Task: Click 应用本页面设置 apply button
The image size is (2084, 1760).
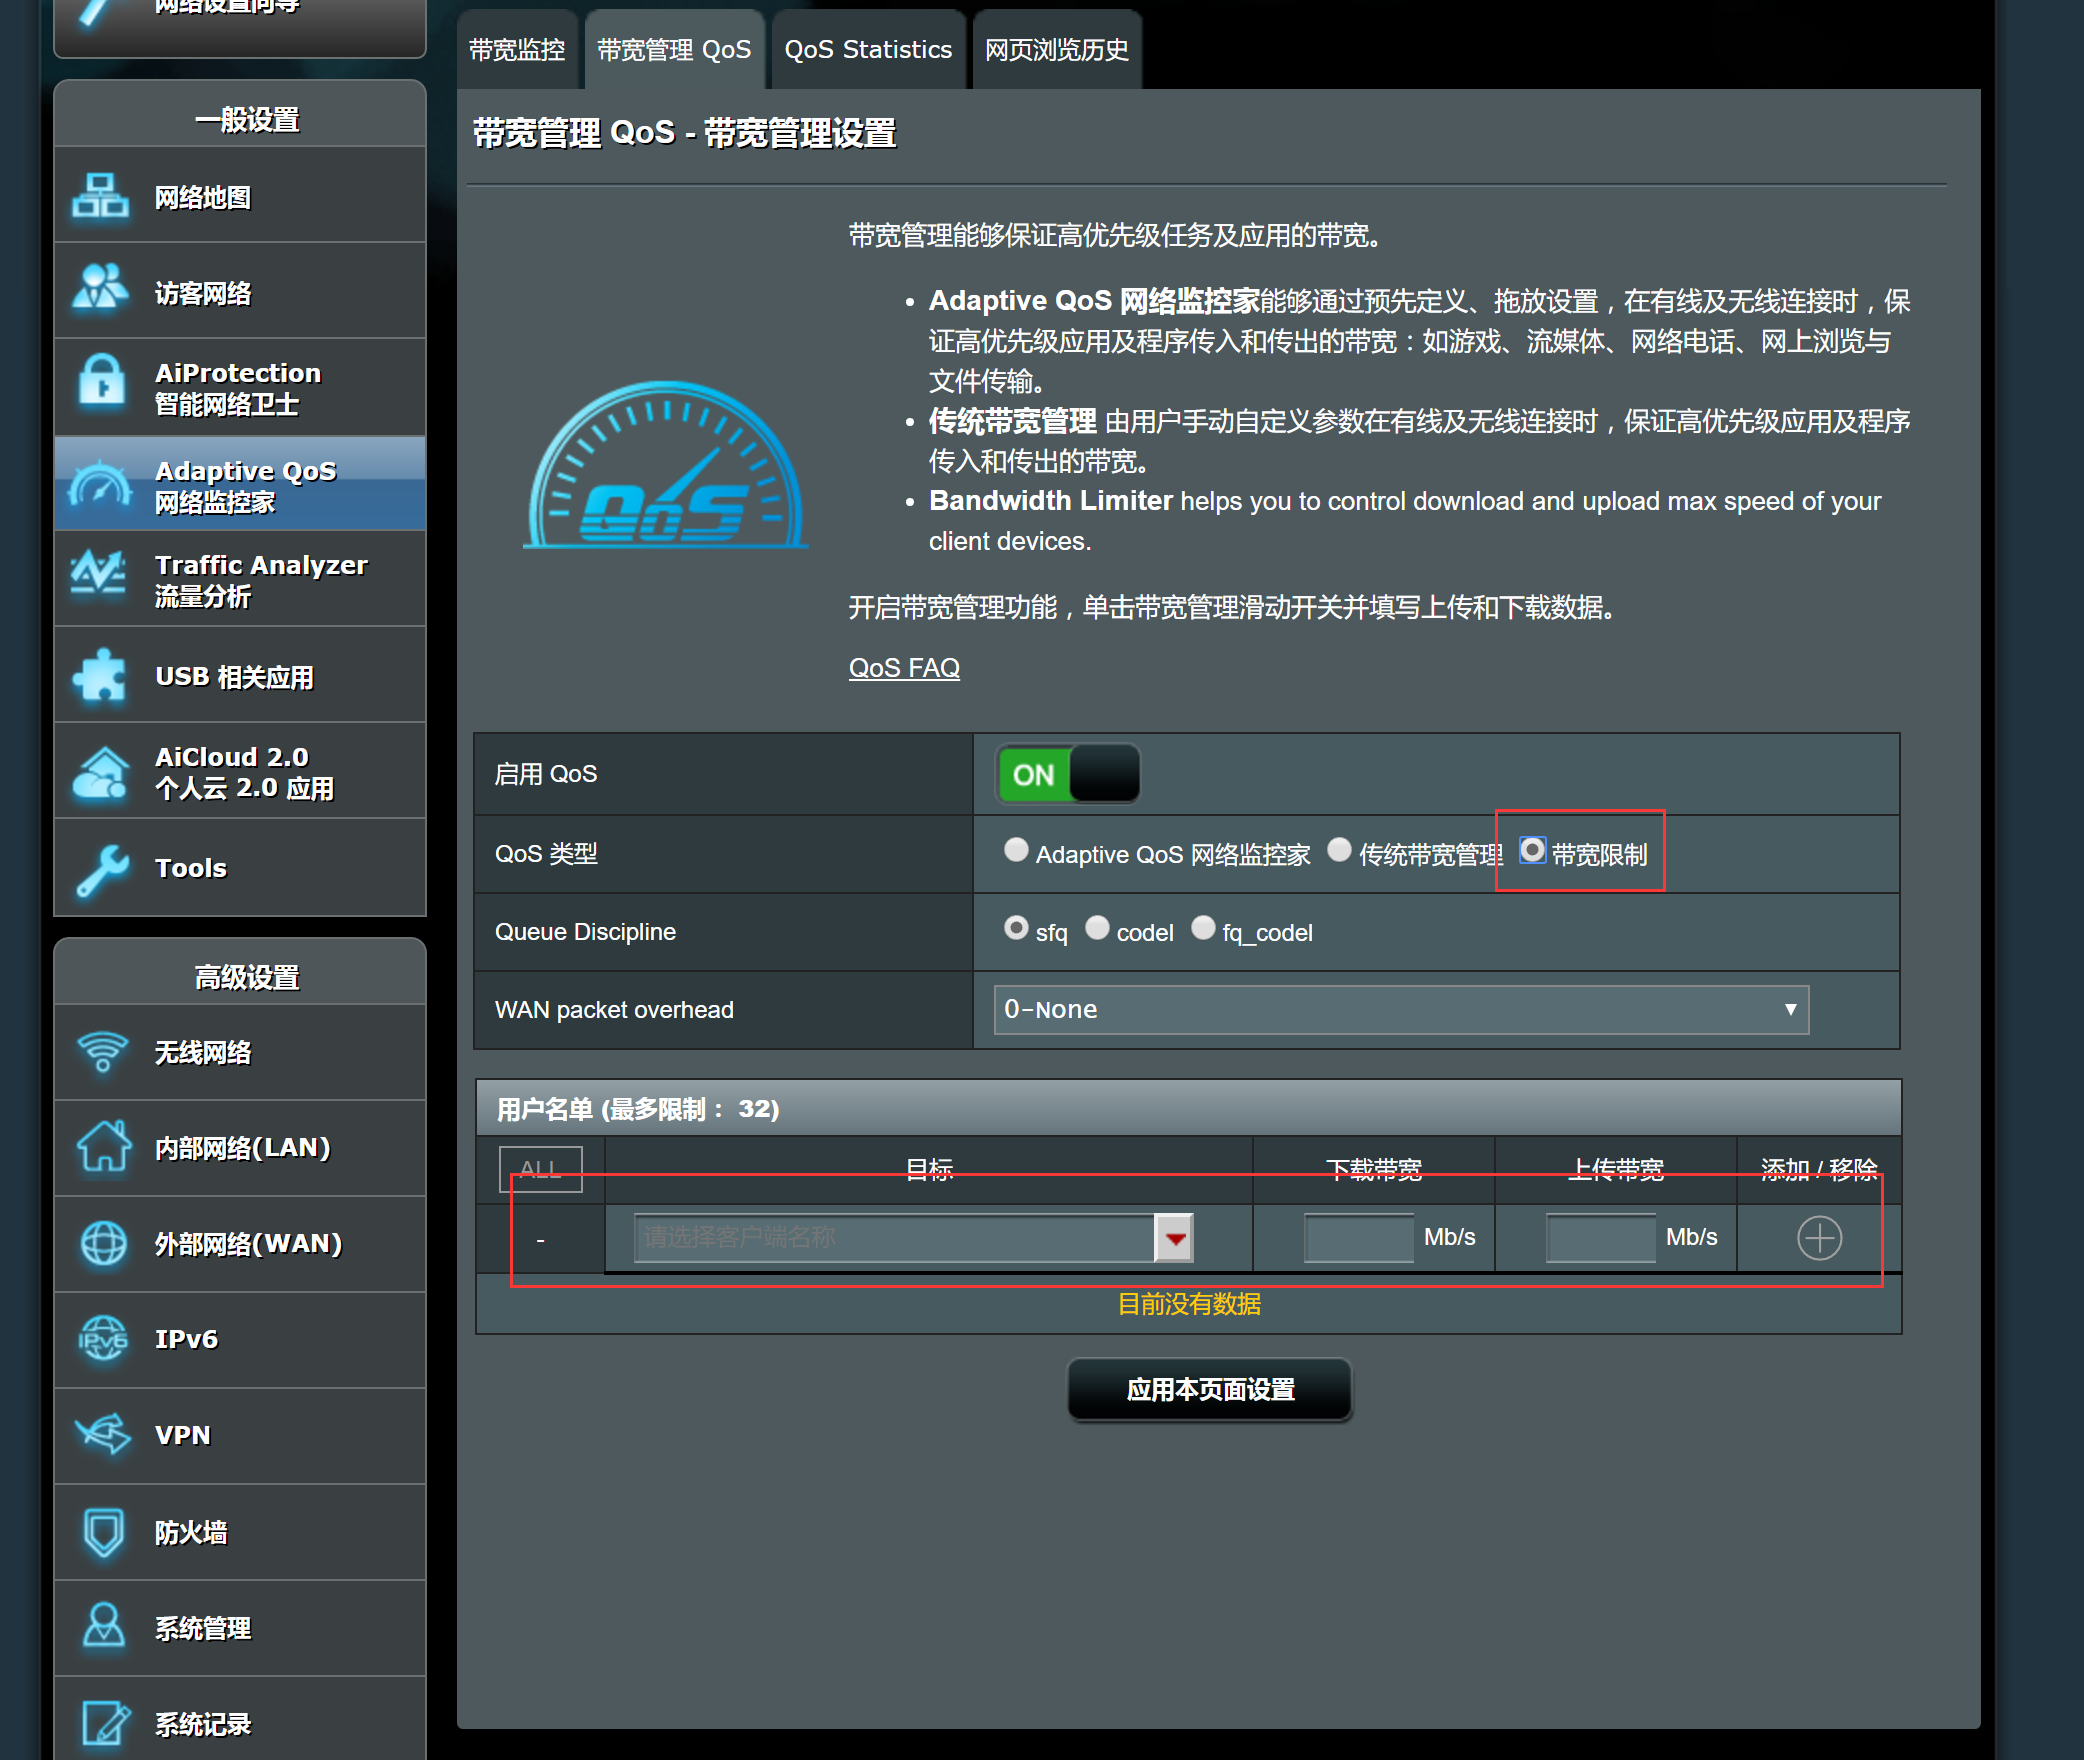Action: (1209, 1389)
